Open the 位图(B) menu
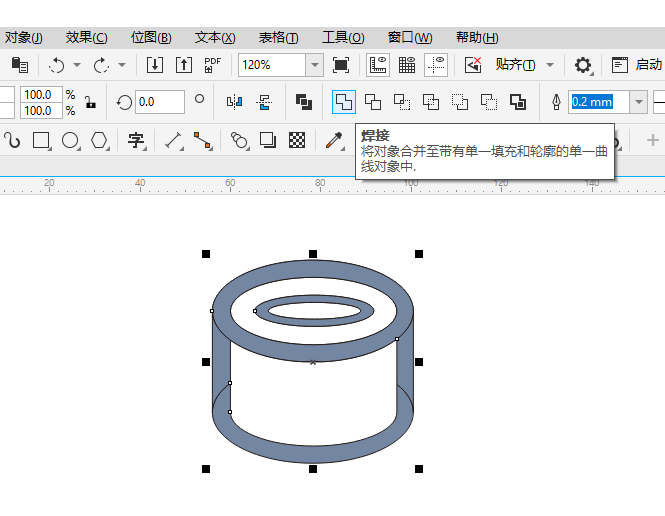This screenshot has height=516, width=665. coord(151,37)
